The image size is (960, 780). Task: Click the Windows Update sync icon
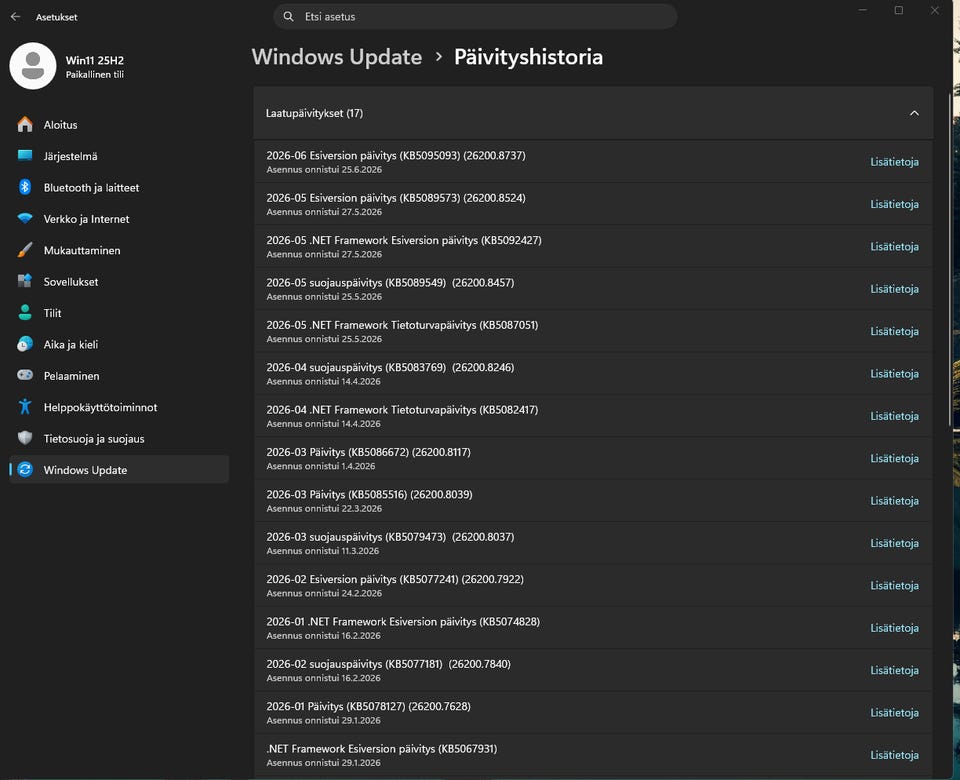click(25, 470)
